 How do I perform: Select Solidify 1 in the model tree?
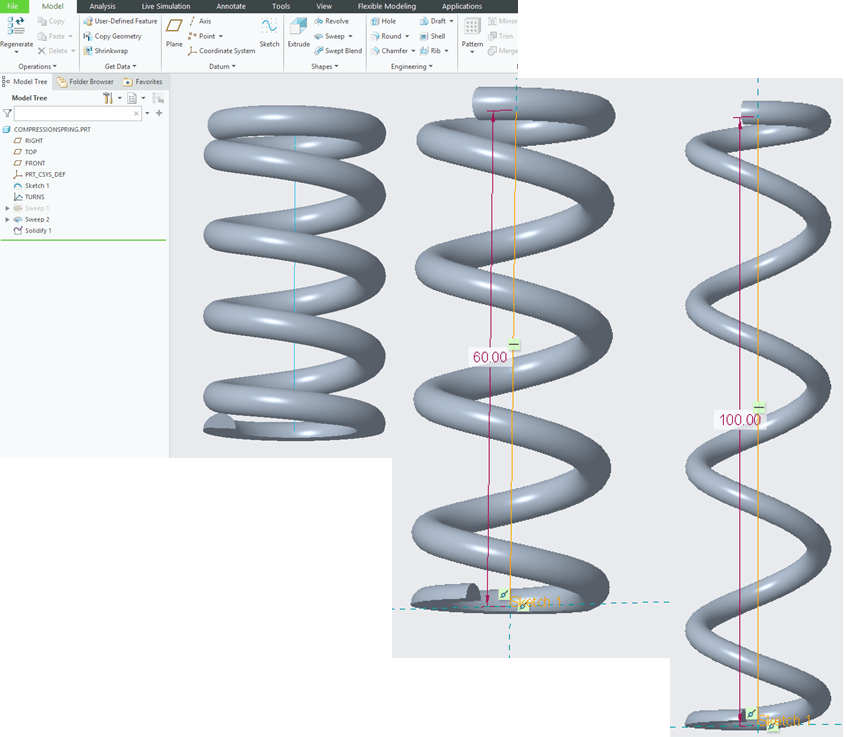point(37,230)
